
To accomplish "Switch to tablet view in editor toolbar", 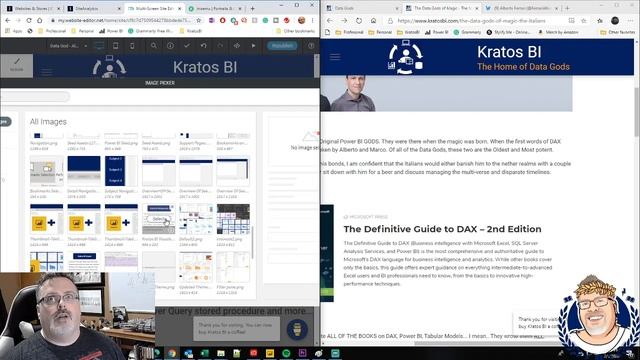I will click(116, 46).
